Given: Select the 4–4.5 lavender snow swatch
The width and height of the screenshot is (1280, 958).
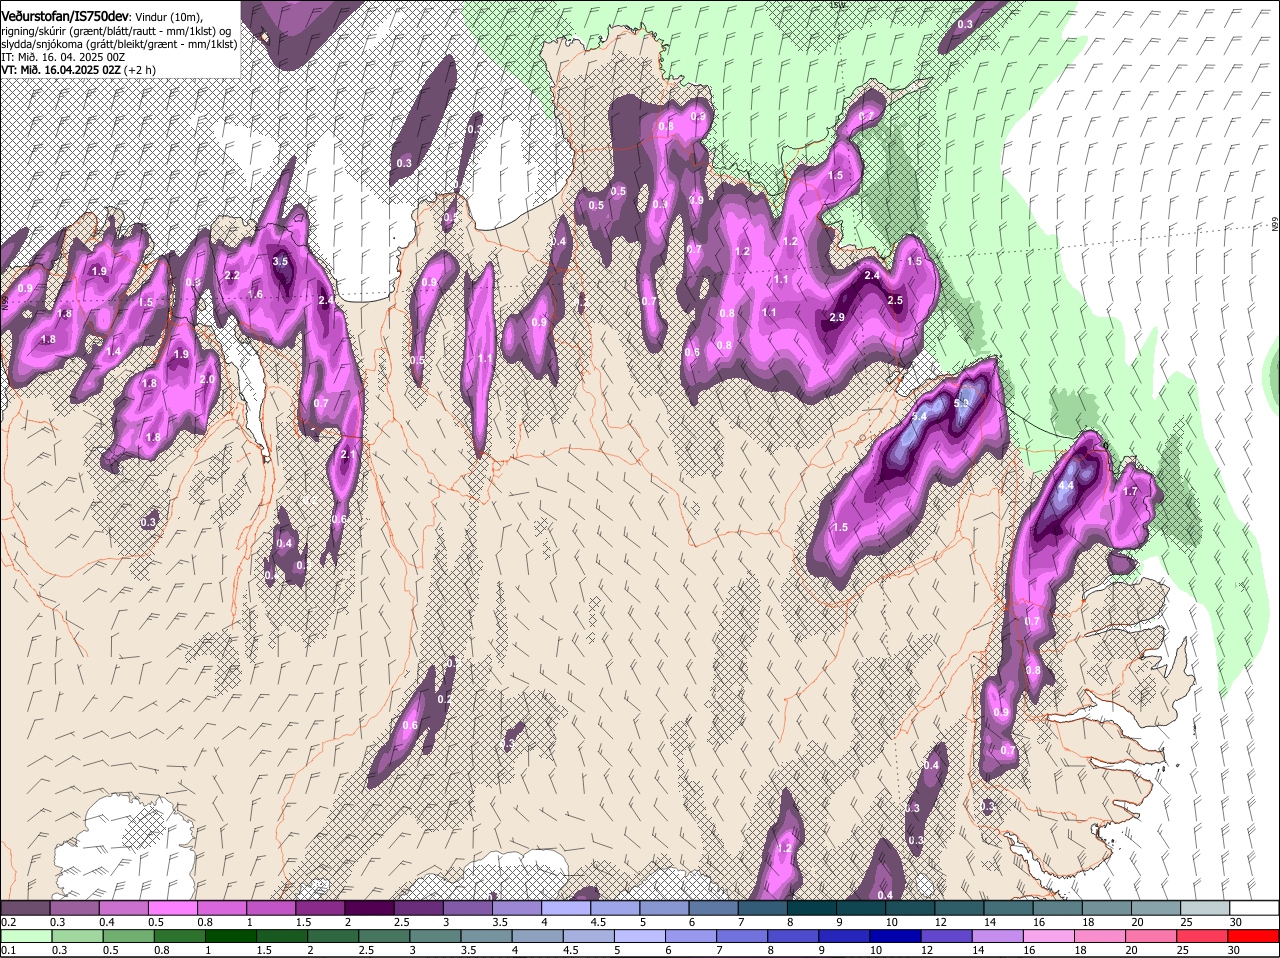Looking at the screenshot, I should (x=567, y=908).
